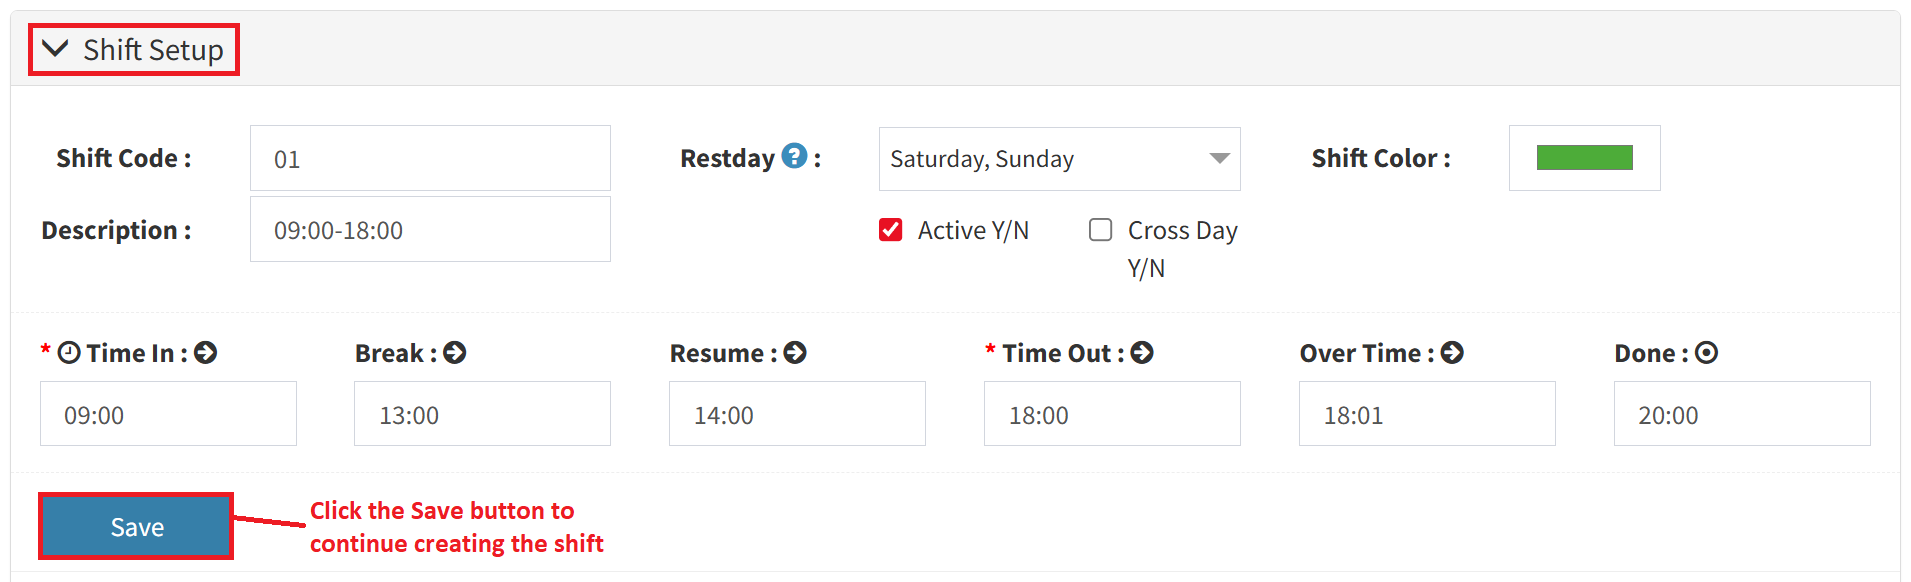Screen dimensions: 1911x582
Task: Focus the Description field showing 09:00-18:00
Action: pos(430,230)
